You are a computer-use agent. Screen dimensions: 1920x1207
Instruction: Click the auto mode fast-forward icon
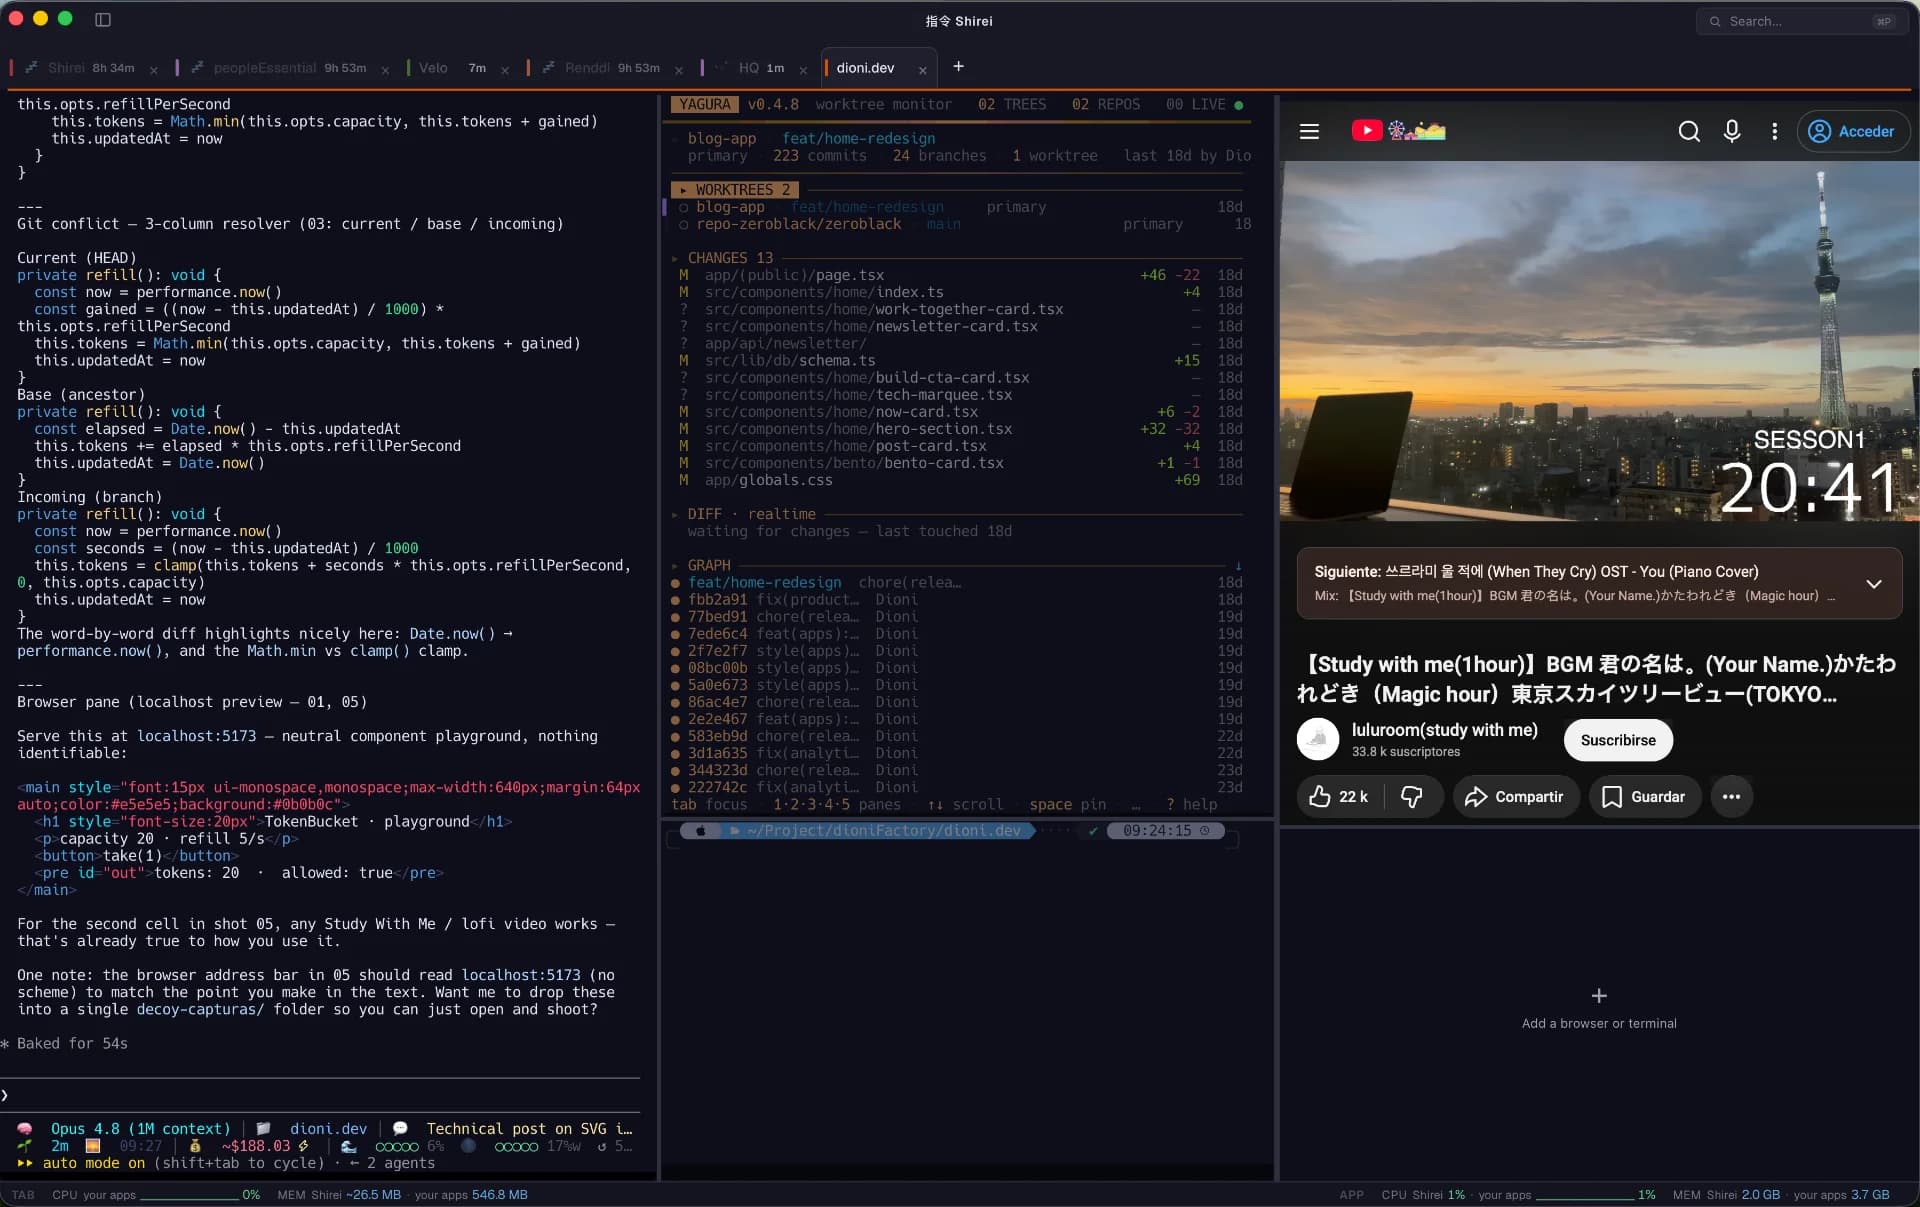pyautogui.click(x=24, y=1163)
